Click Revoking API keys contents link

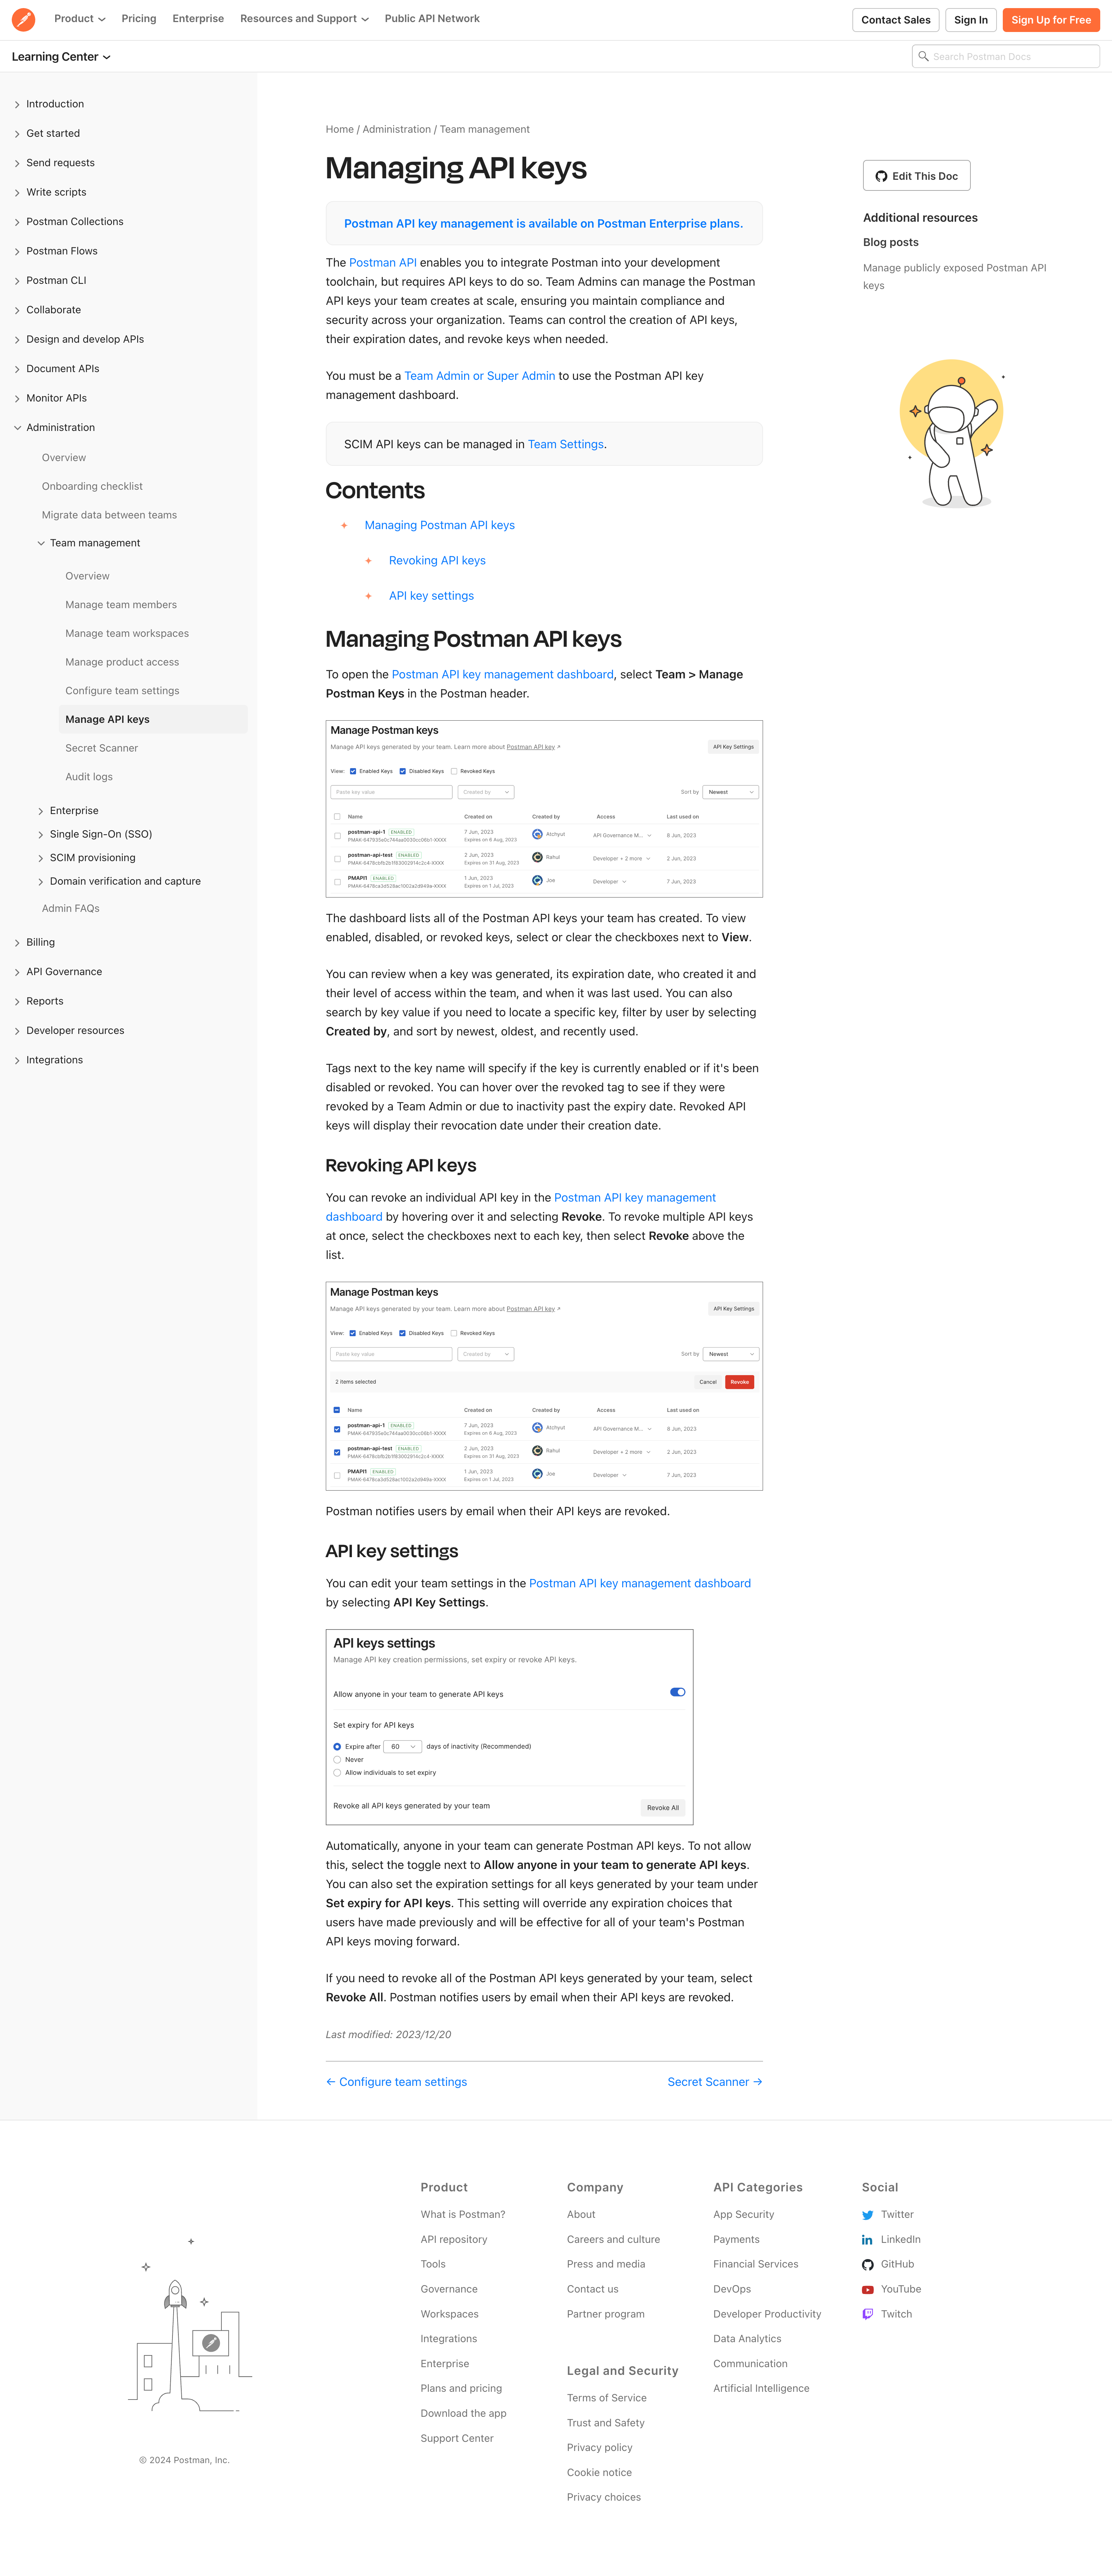pyautogui.click(x=437, y=561)
